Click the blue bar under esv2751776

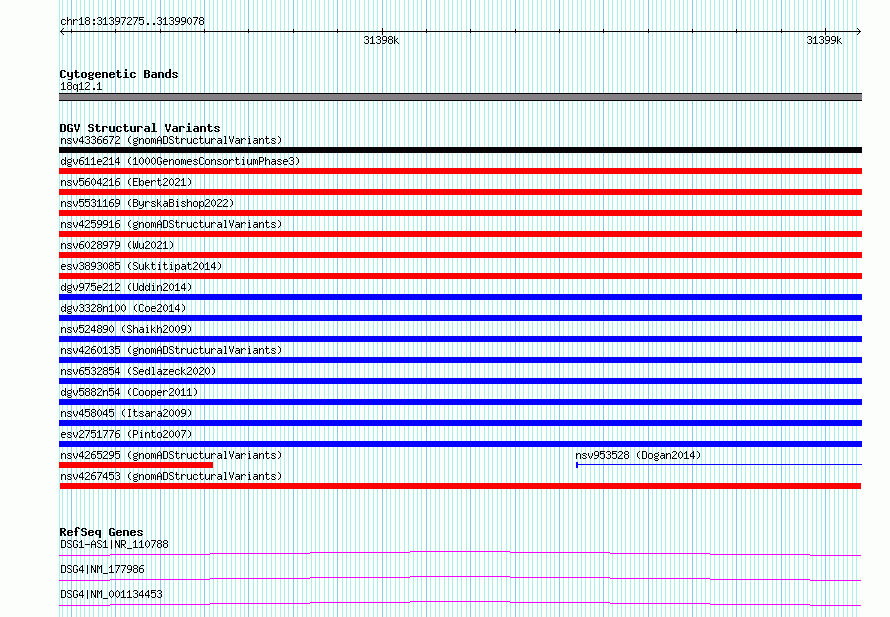460,444
